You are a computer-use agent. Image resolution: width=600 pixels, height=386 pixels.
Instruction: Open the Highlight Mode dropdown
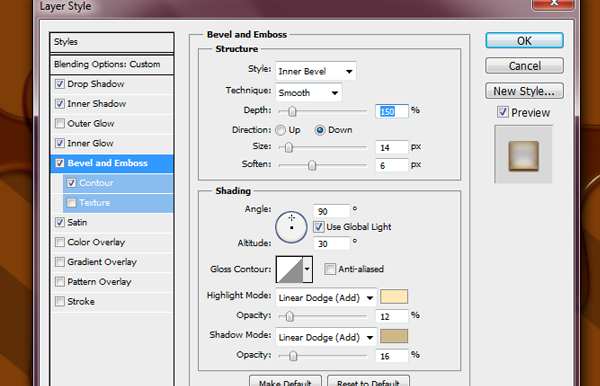[326, 298]
